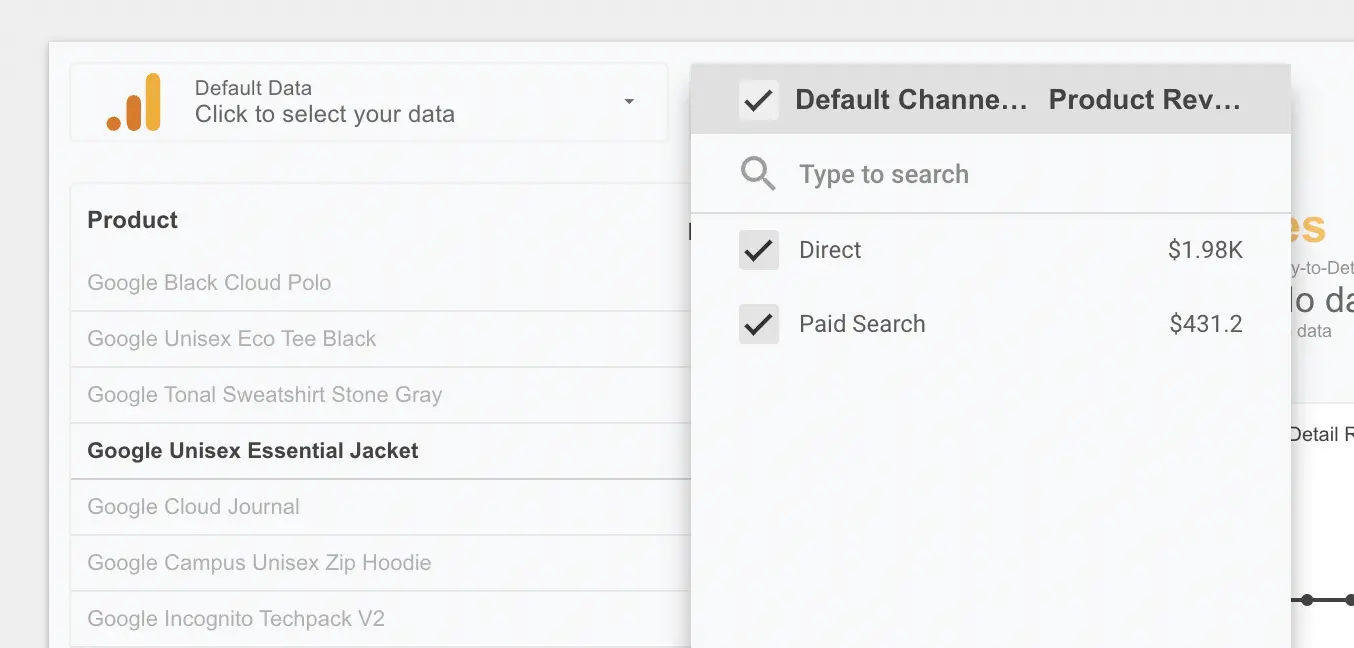Select Google Unisex Essential Jacket row
Screen dimensions: 1354x648
pos(380,451)
